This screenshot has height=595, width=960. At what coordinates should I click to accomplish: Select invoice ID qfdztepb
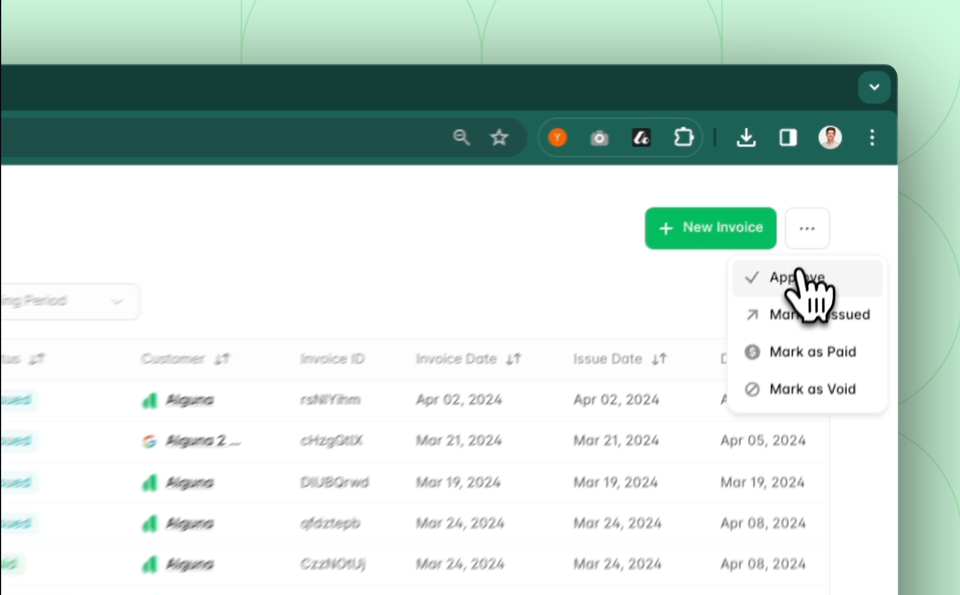(x=330, y=523)
